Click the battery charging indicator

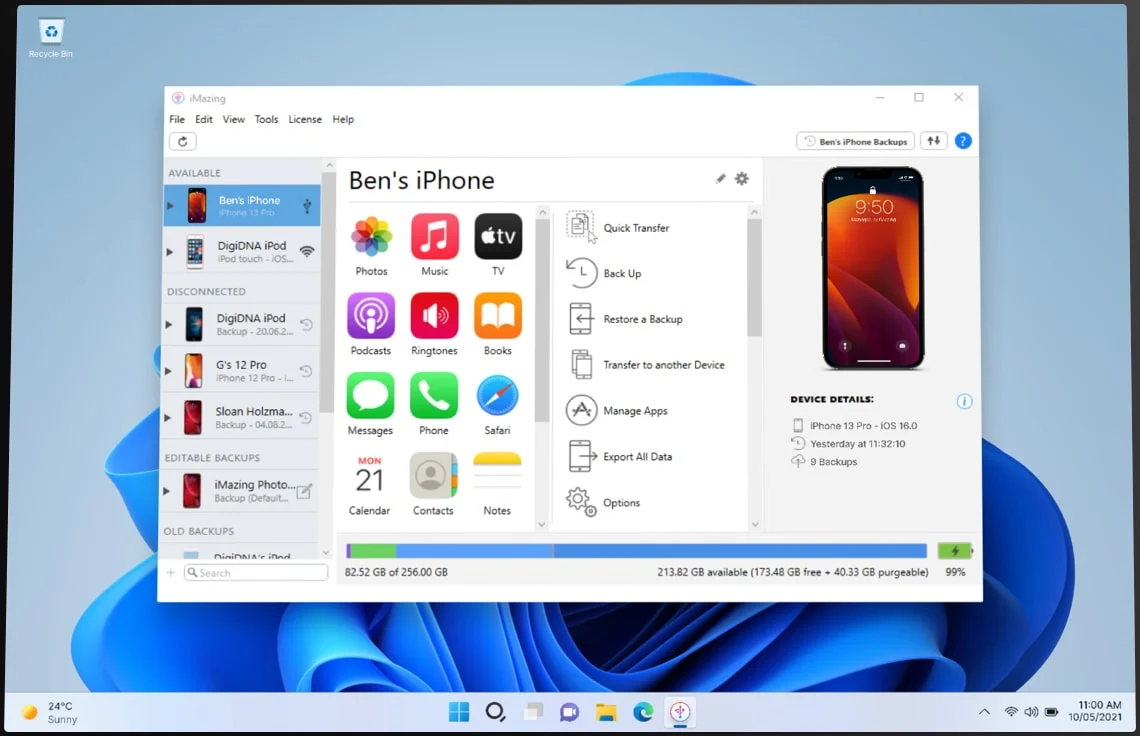click(955, 551)
